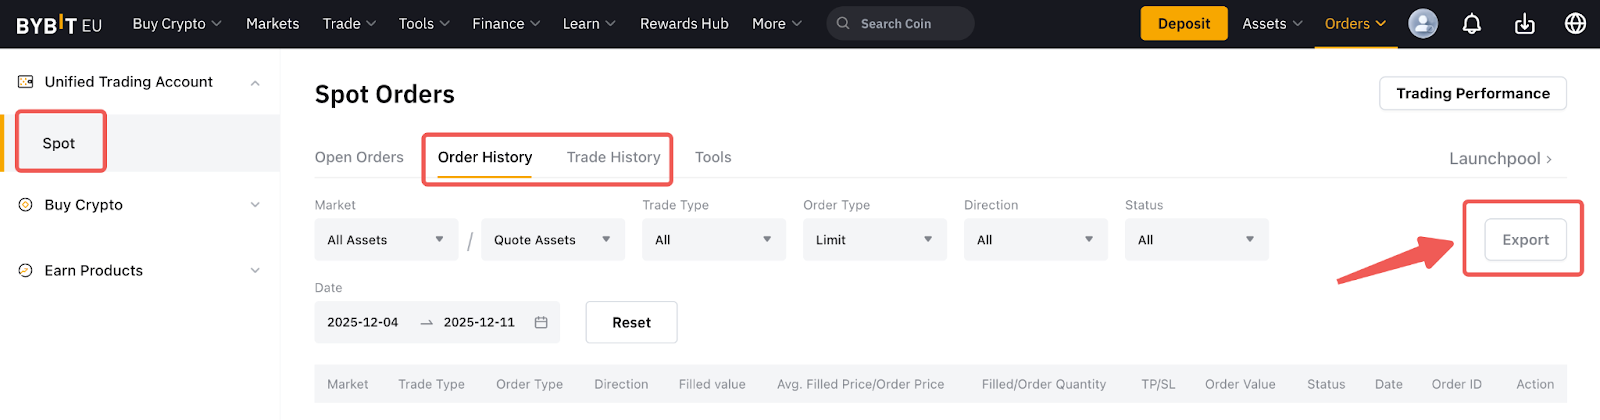
Task: Open the Order Type Limit dropdown
Action: 874,240
